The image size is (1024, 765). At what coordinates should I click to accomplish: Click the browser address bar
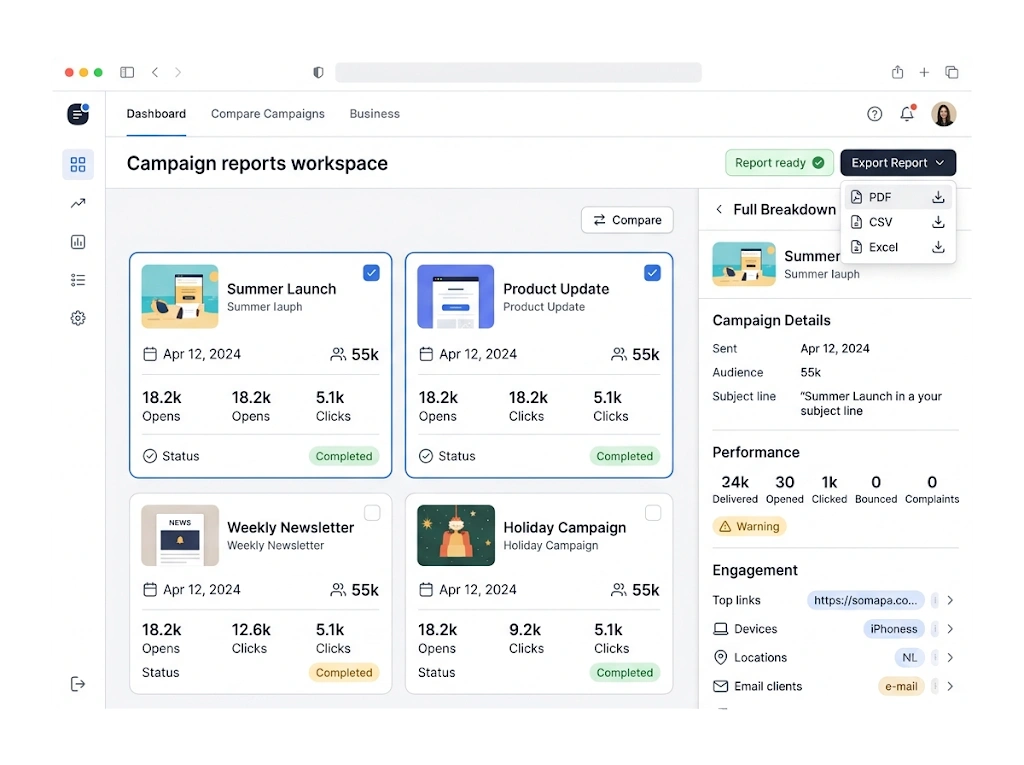point(519,73)
